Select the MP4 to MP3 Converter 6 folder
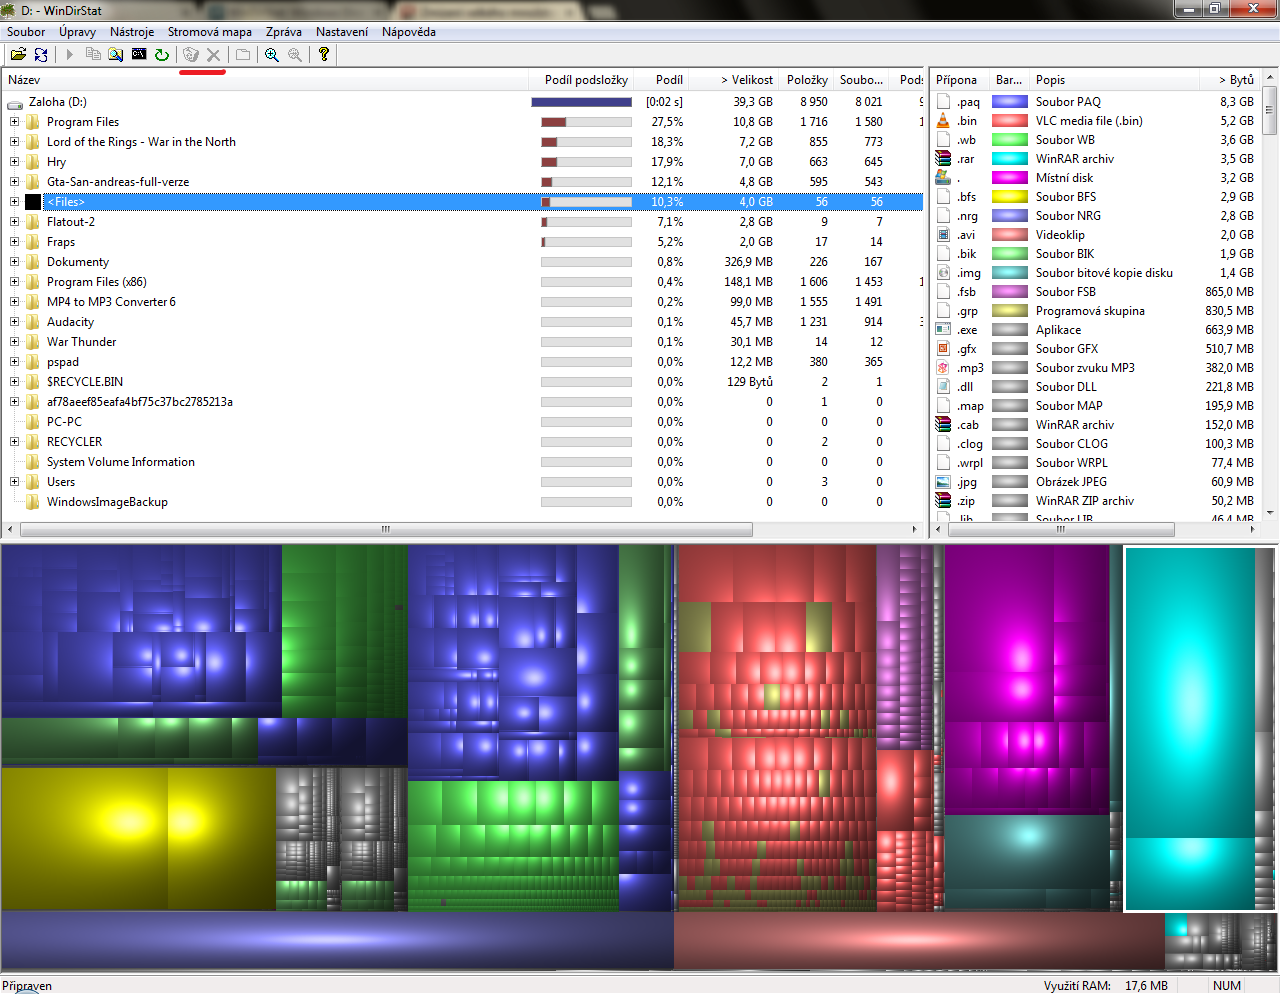Screen dimensions: 1280x994 (111, 302)
